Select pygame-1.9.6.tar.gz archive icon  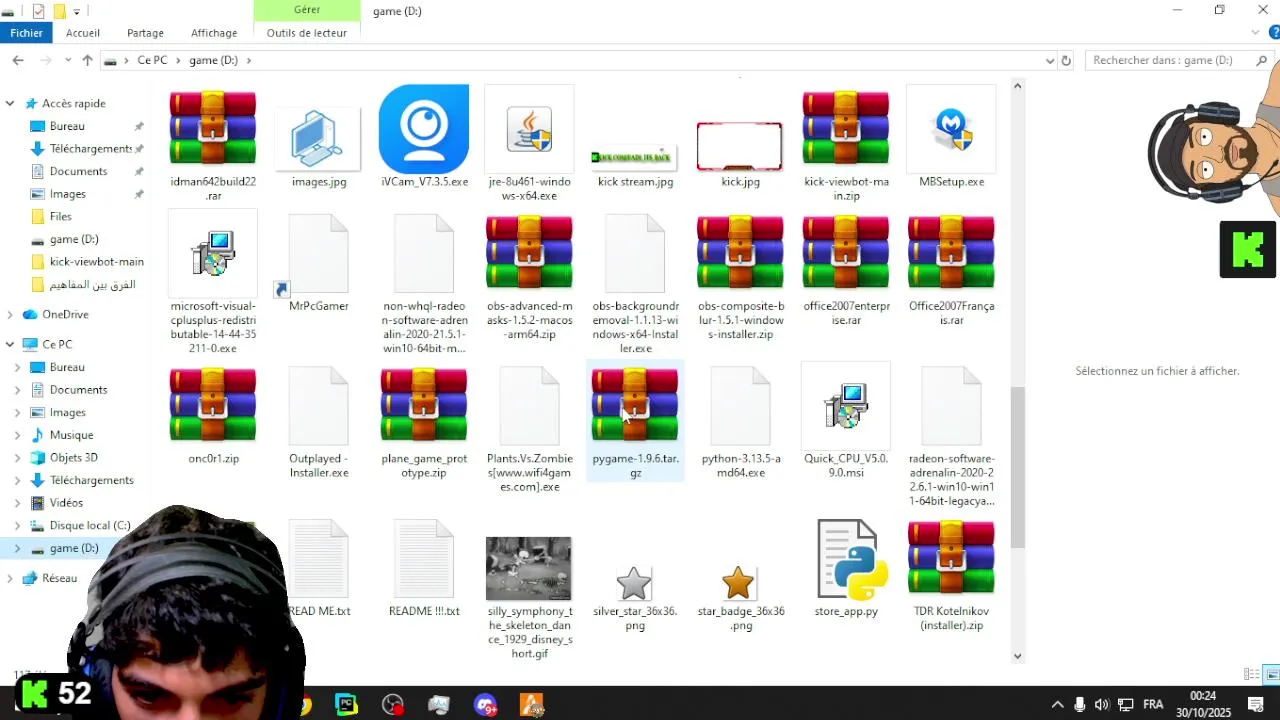(x=635, y=405)
